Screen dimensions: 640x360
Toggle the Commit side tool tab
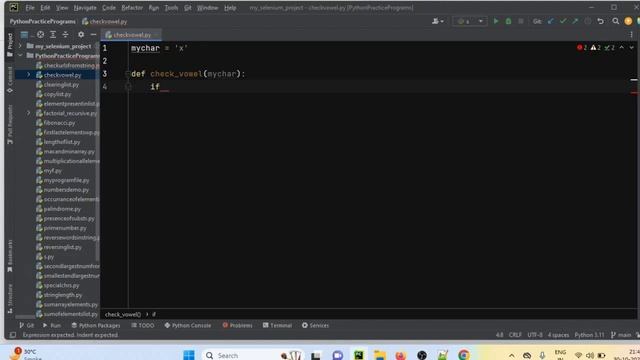click(x=10, y=80)
